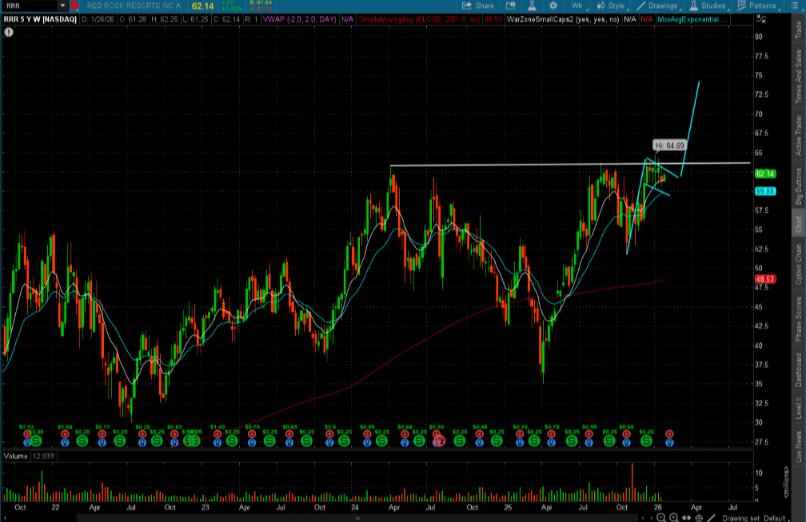The width and height of the screenshot is (806, 522).
Task: Open chart settings gear icon
Action: (x=553, y=6)
